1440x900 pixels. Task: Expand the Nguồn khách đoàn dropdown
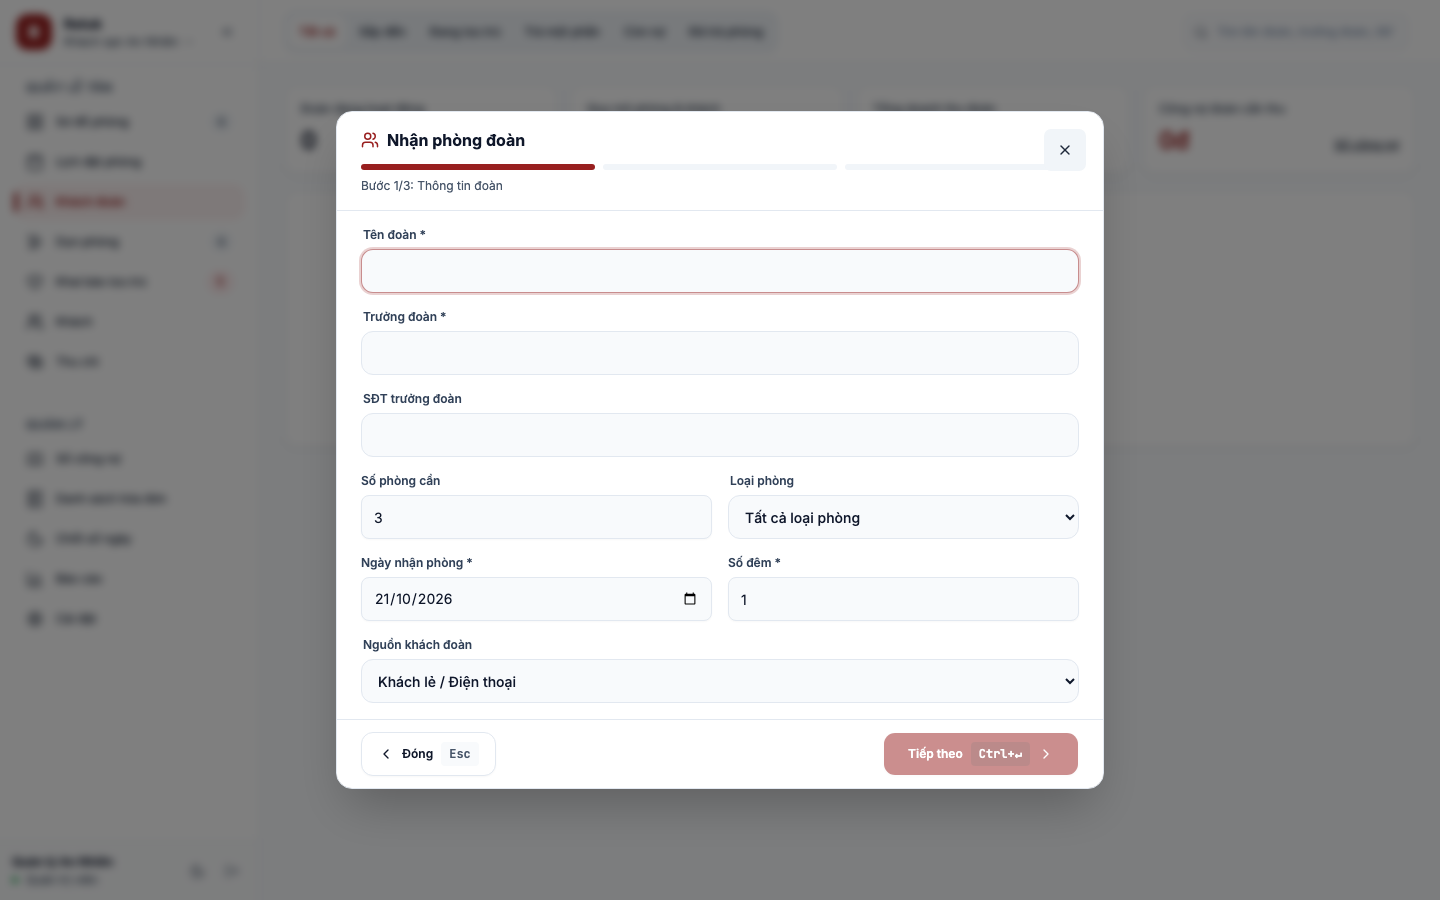[720, 681]
